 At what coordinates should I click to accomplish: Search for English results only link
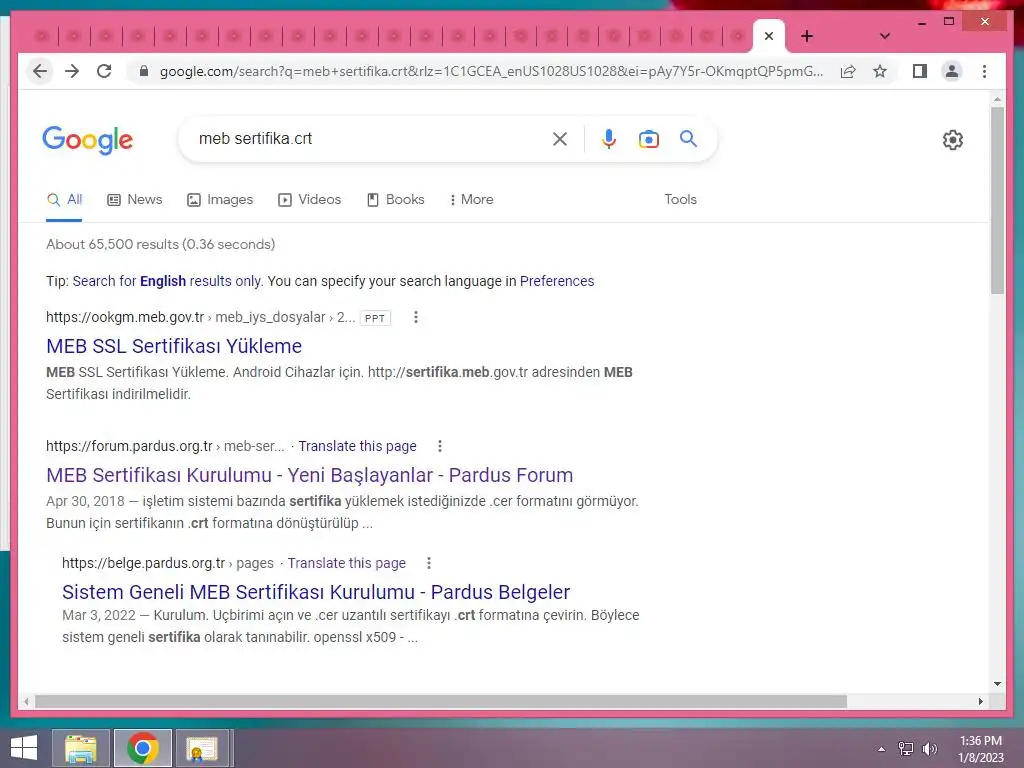point(167,281)
